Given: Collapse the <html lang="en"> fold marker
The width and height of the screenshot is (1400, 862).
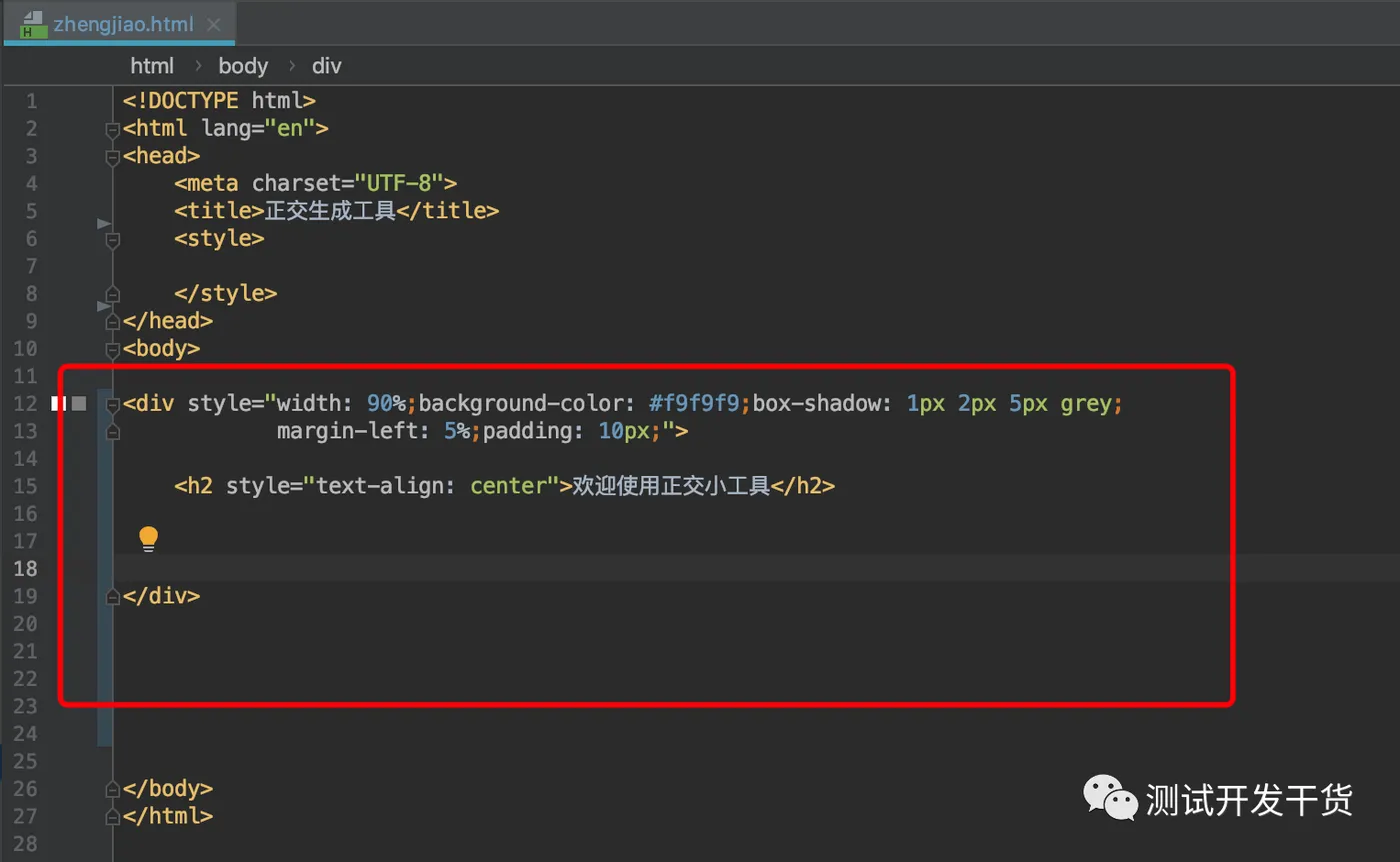Looking at the screenshot, I should tap(112, 129).
